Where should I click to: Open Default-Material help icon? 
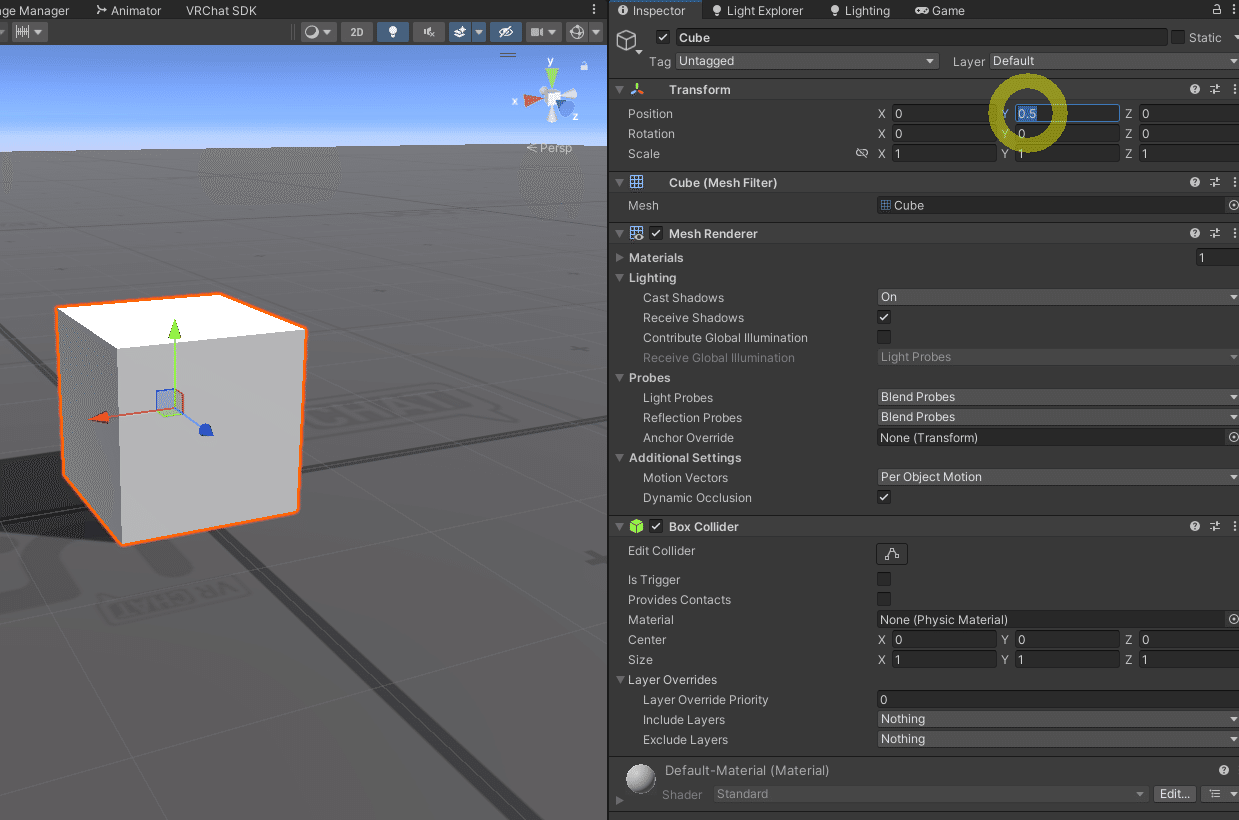point(1224,771)
